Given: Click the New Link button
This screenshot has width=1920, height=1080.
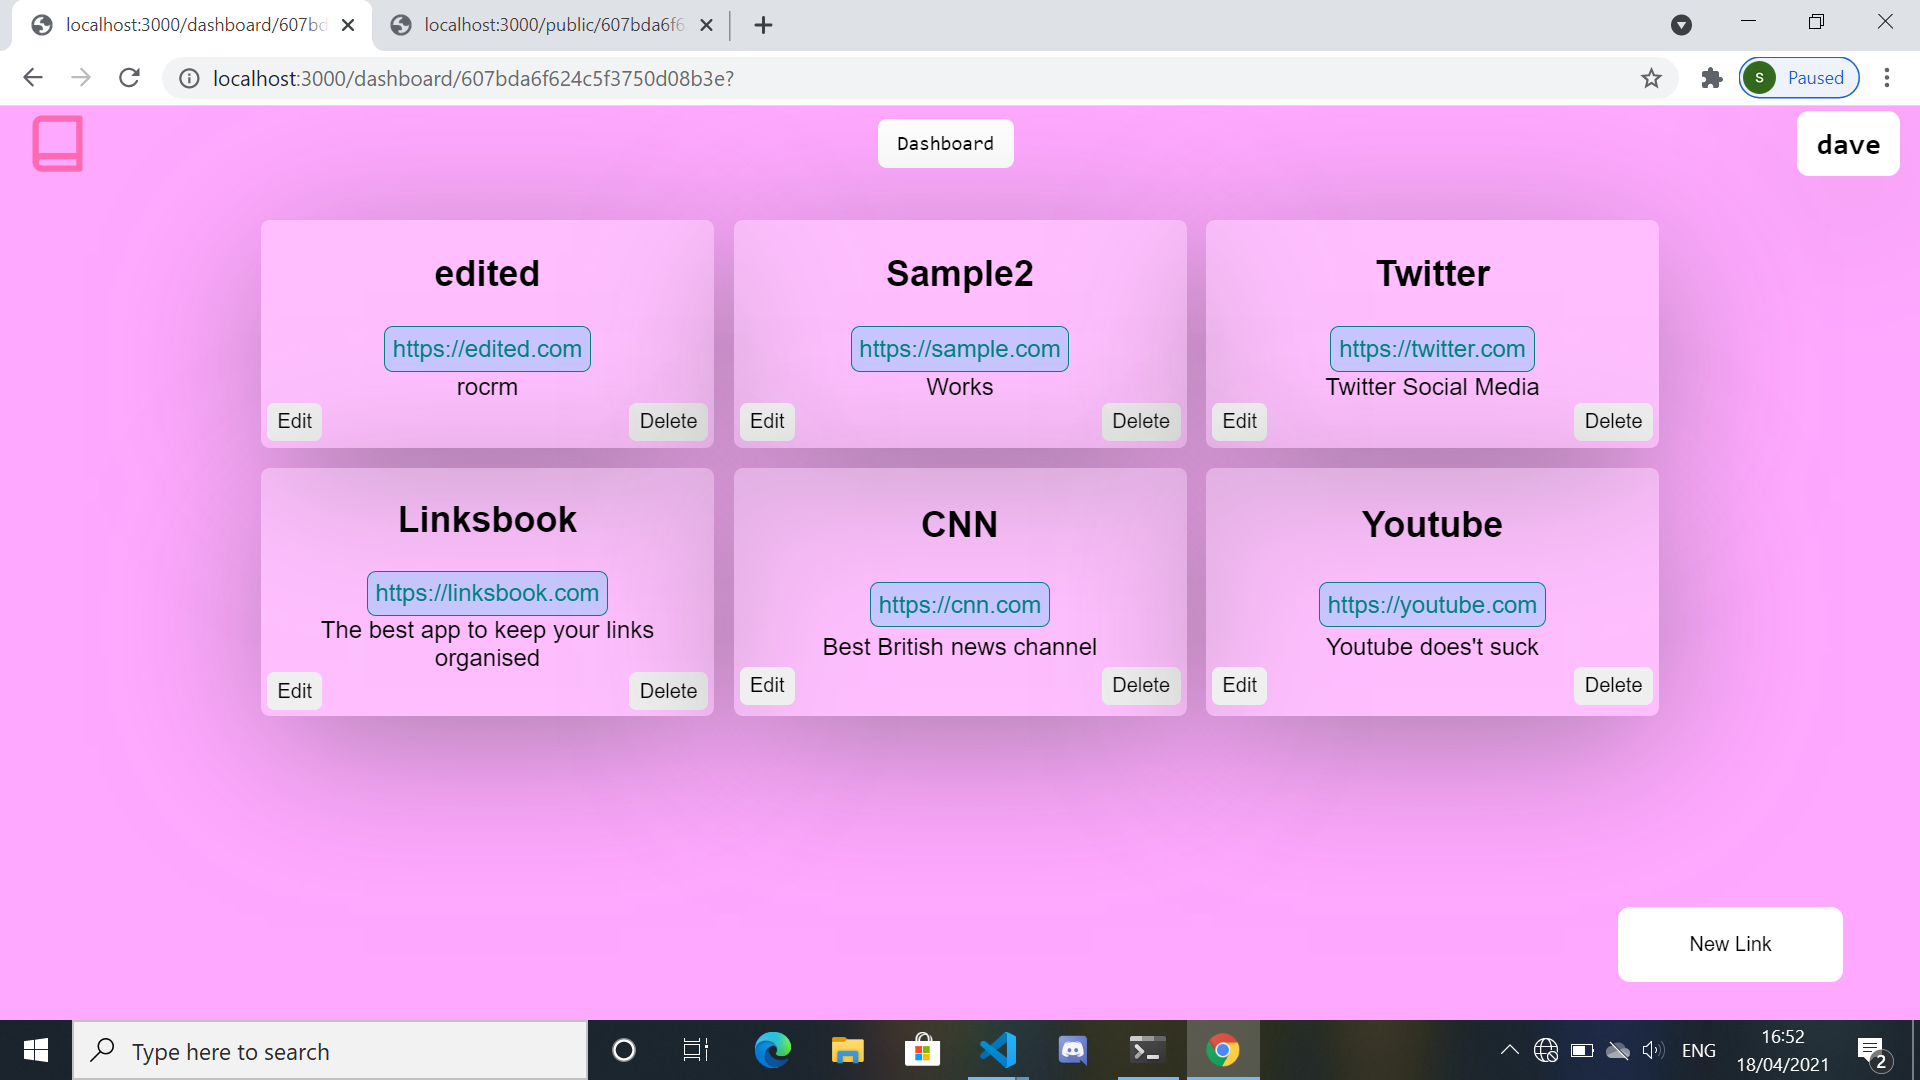Looking at the screenshot, I should click(x=1730, y=944).
